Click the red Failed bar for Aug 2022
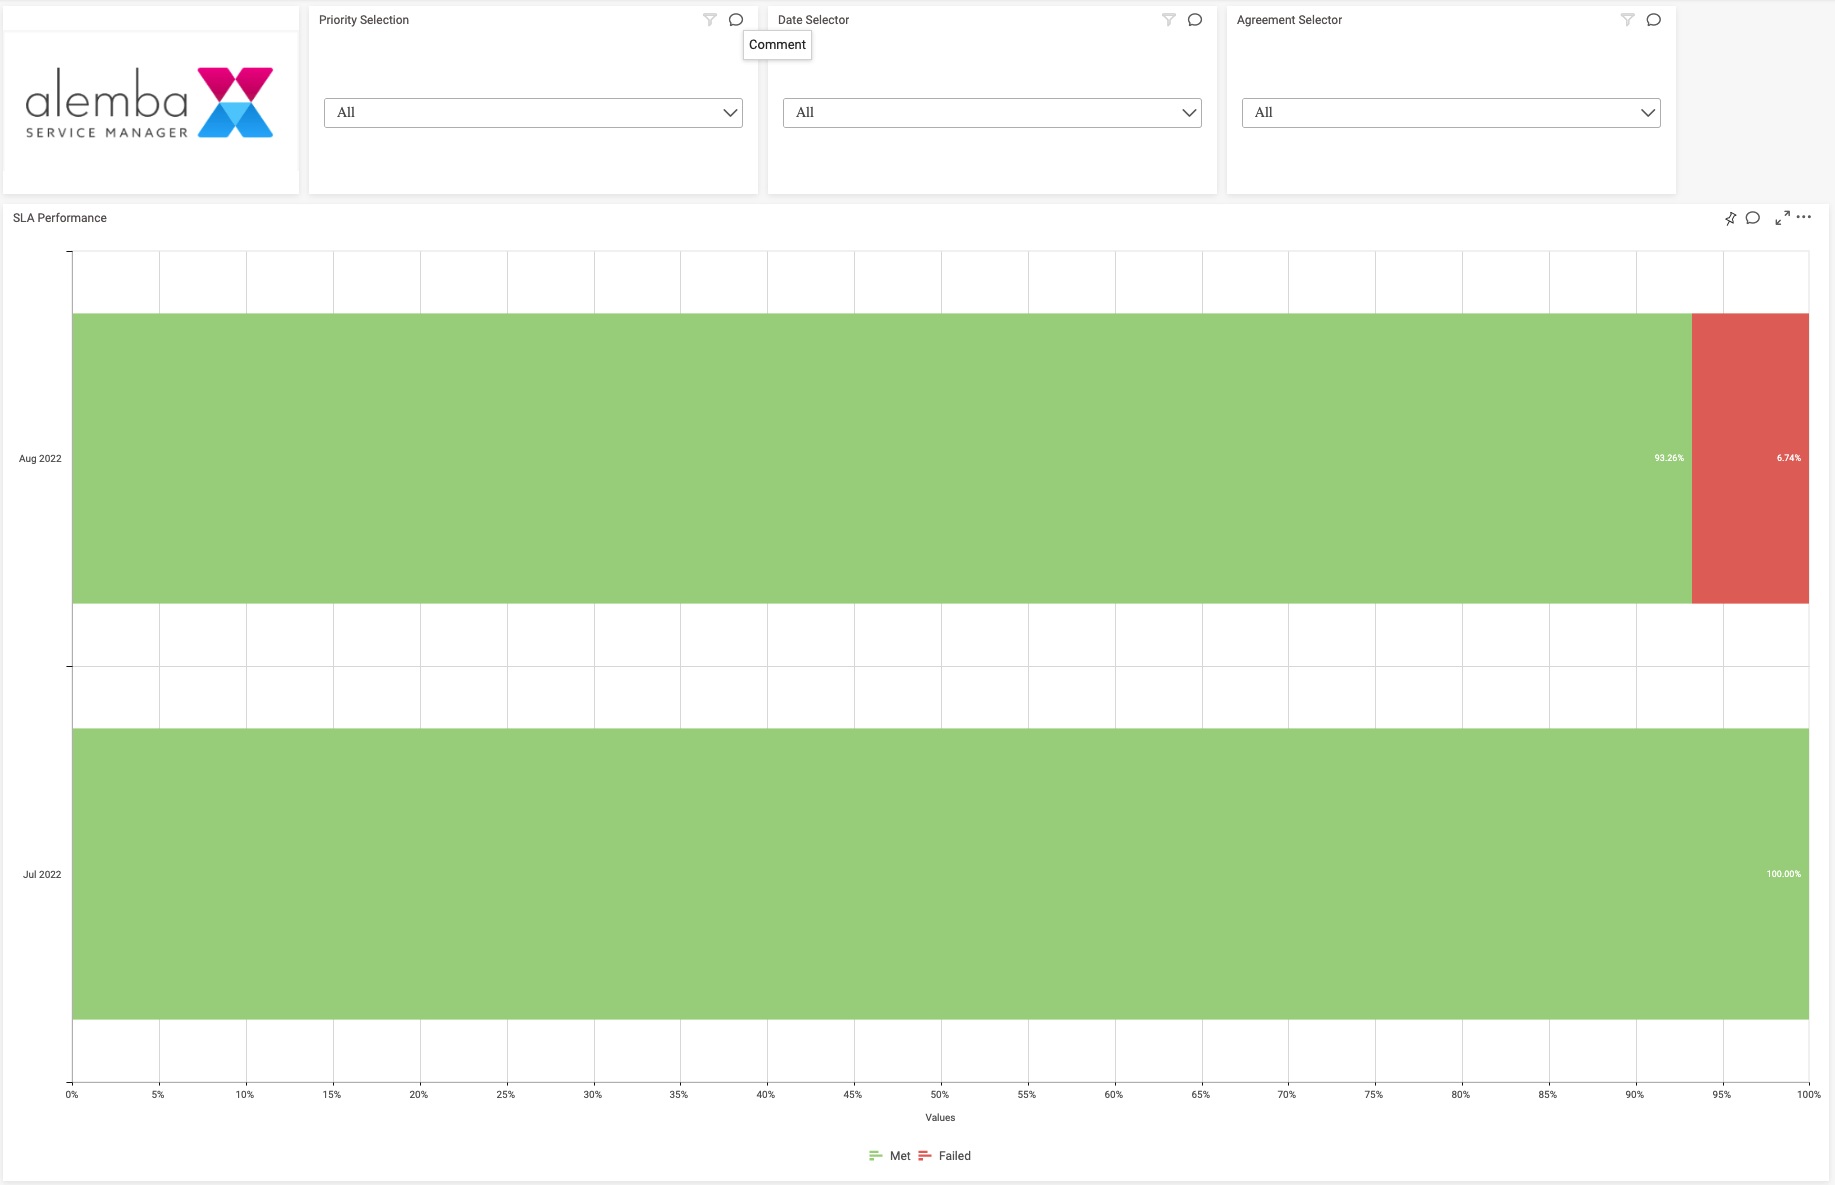 coord(1750,458)
